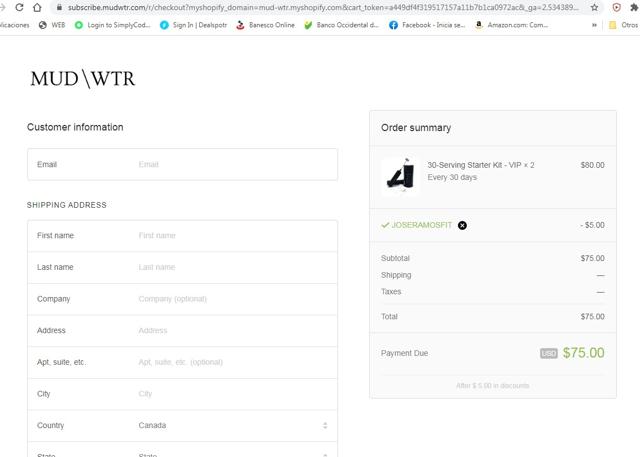Open the State dropdown

182,450
